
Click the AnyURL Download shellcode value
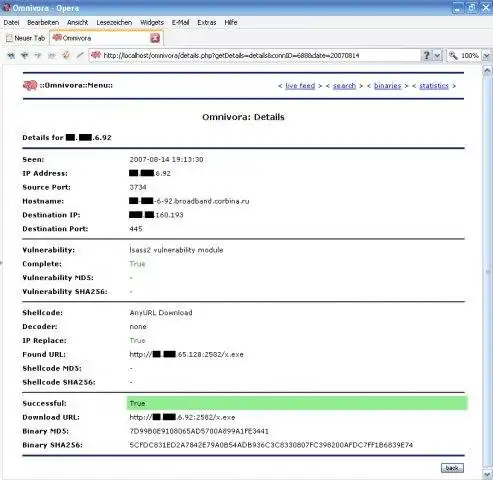[x=161, y=313]
